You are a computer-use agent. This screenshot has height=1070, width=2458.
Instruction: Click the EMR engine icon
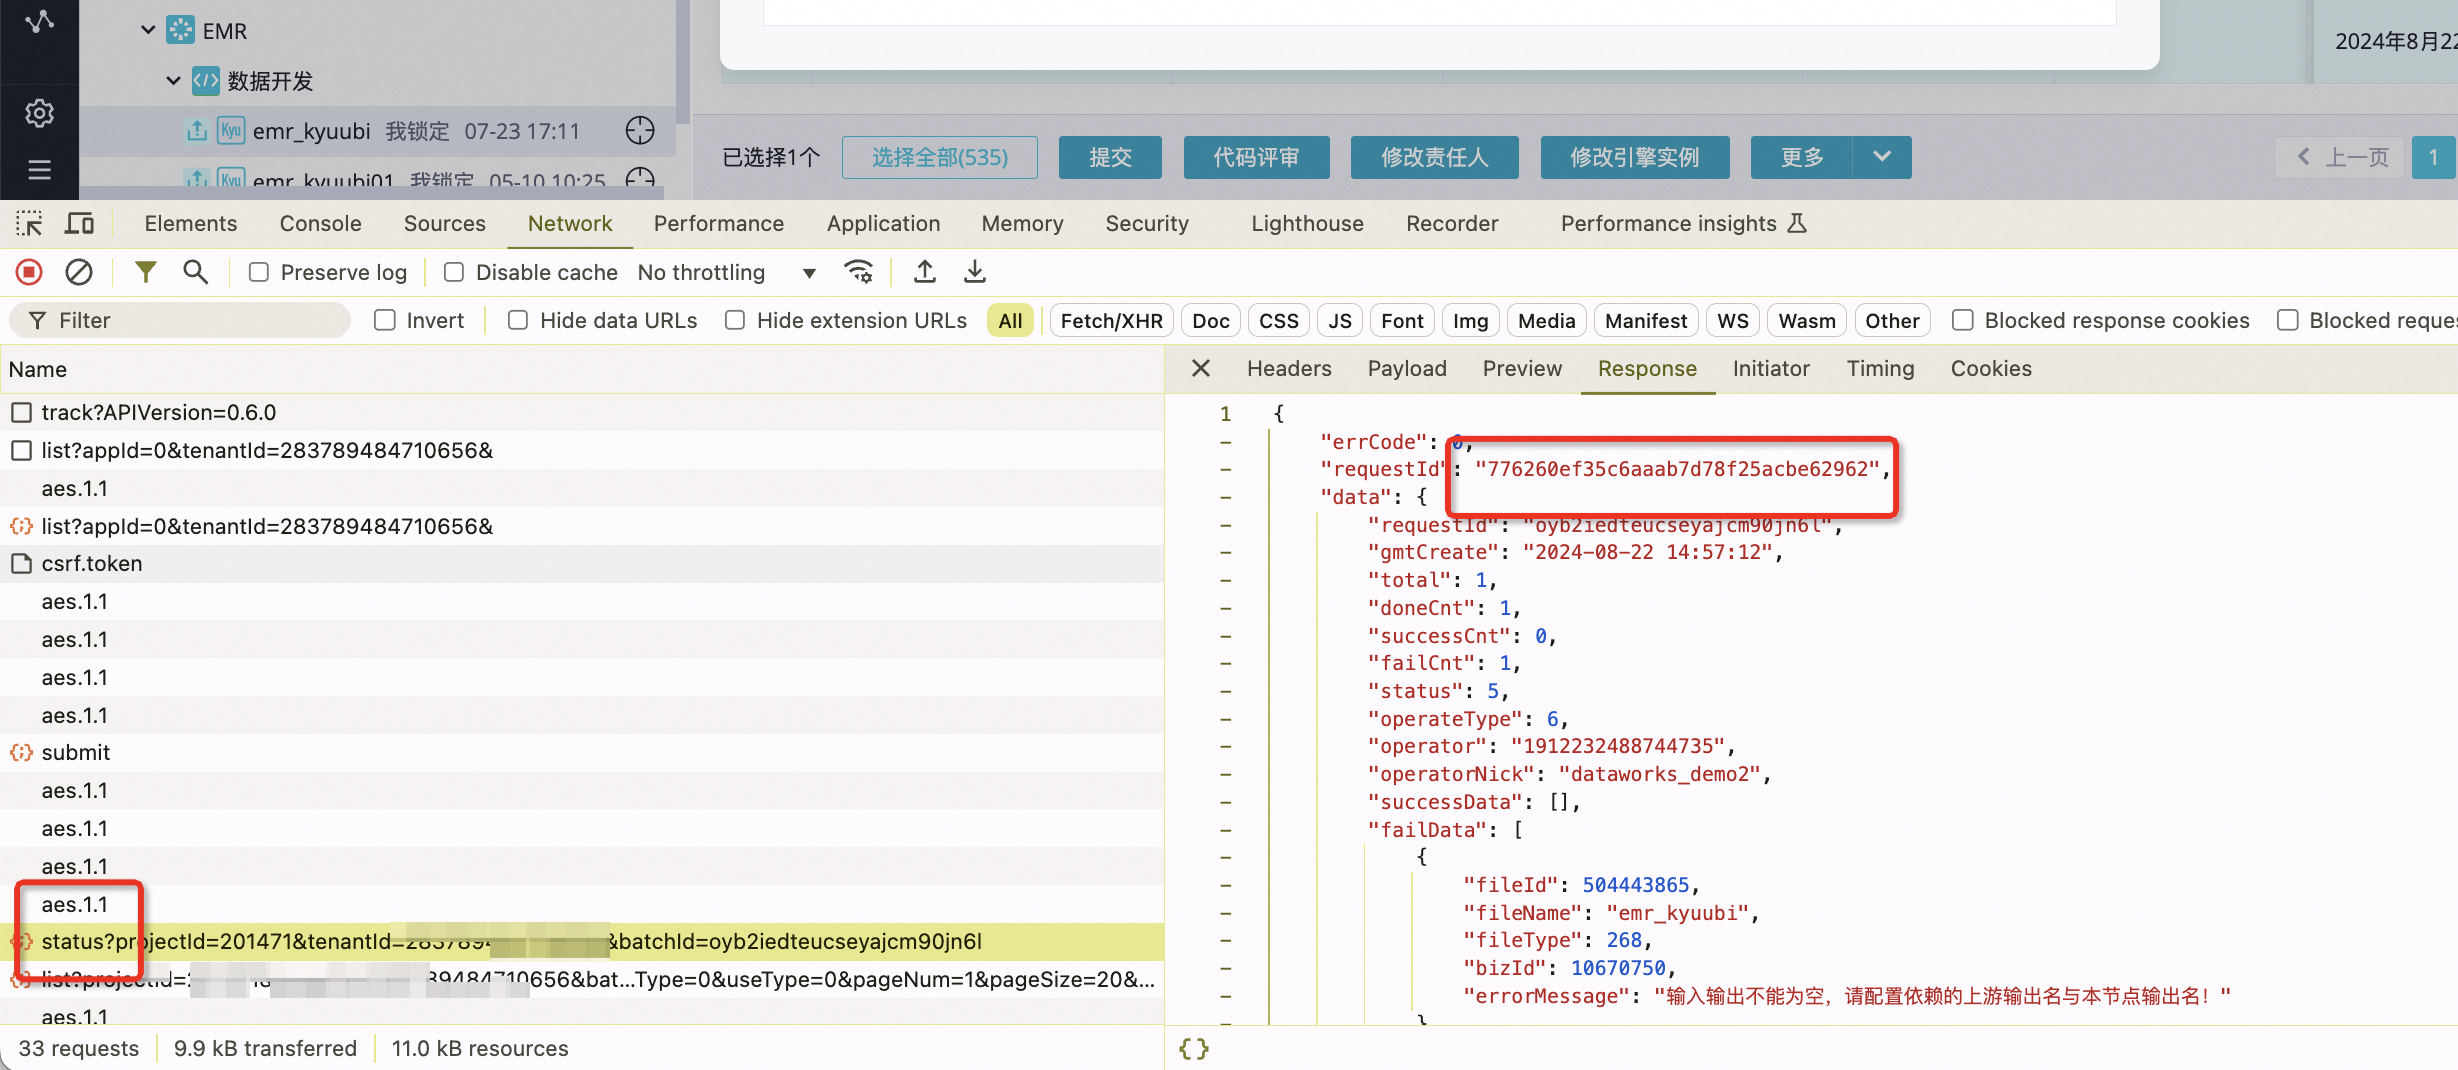pyautogui.click(x=181, y=30)
